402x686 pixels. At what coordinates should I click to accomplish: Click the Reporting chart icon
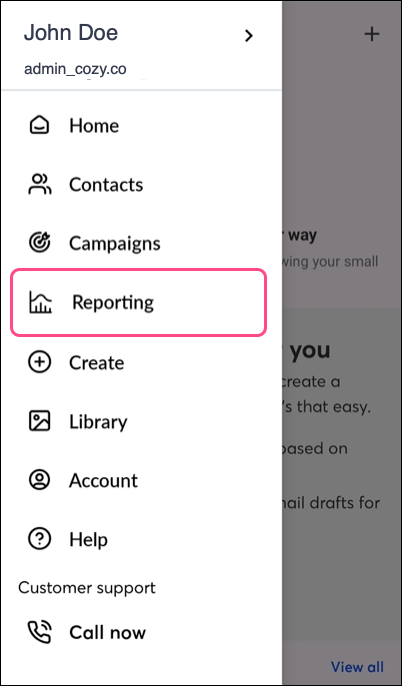pos(41,302)
